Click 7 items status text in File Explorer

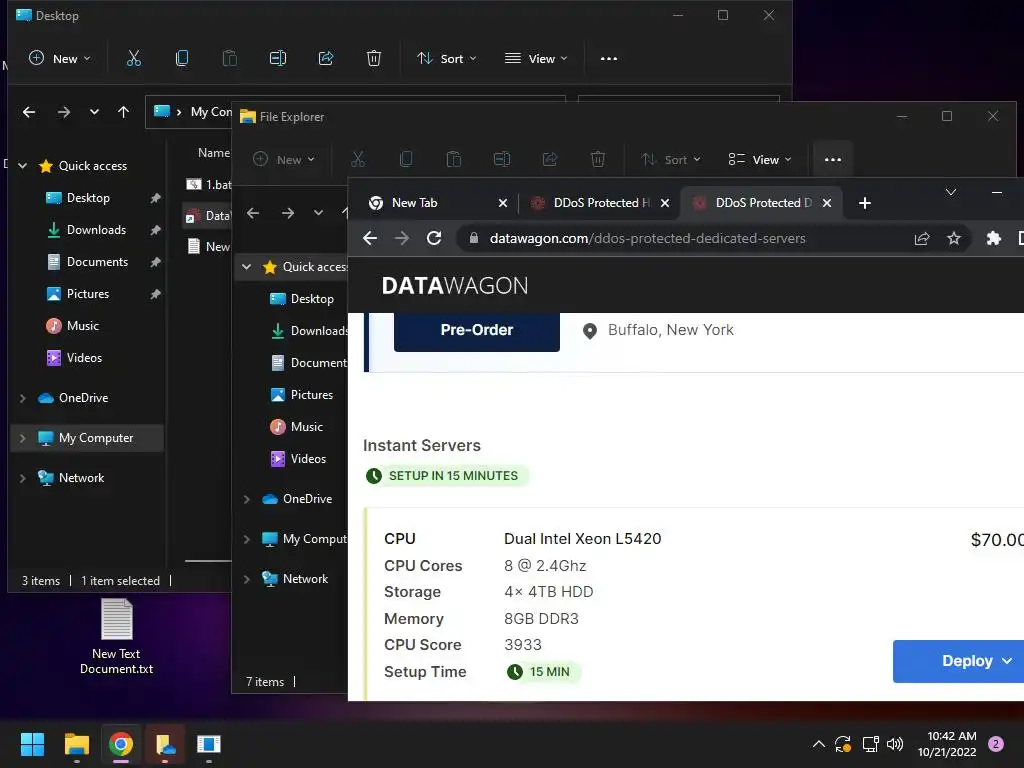click(x=264, y=682)
